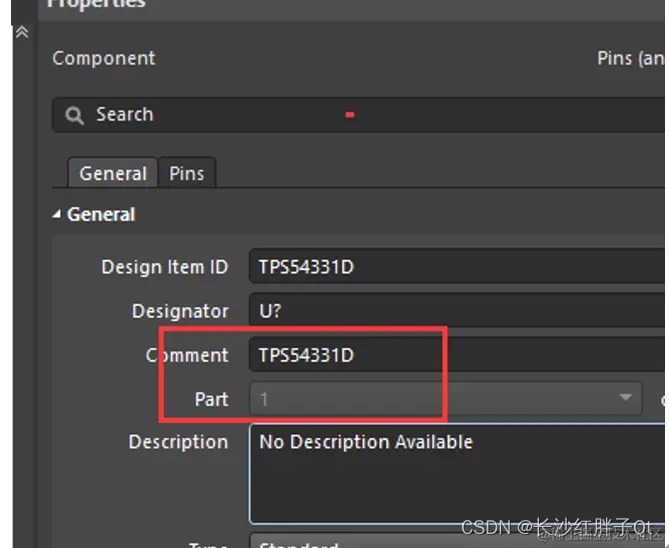Open the Type dropdown showing Standard

pyautogui.click(x=457, y=541)
